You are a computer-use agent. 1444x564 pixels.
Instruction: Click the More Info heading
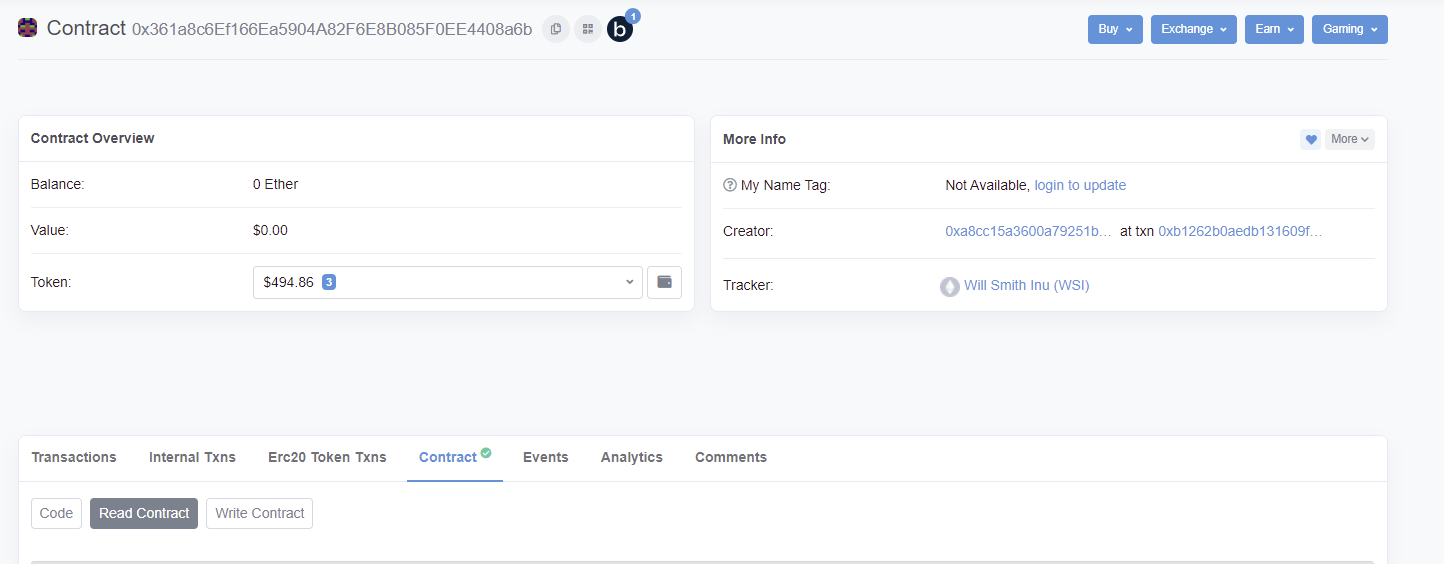pyautogui.click(x=754, y=139)
